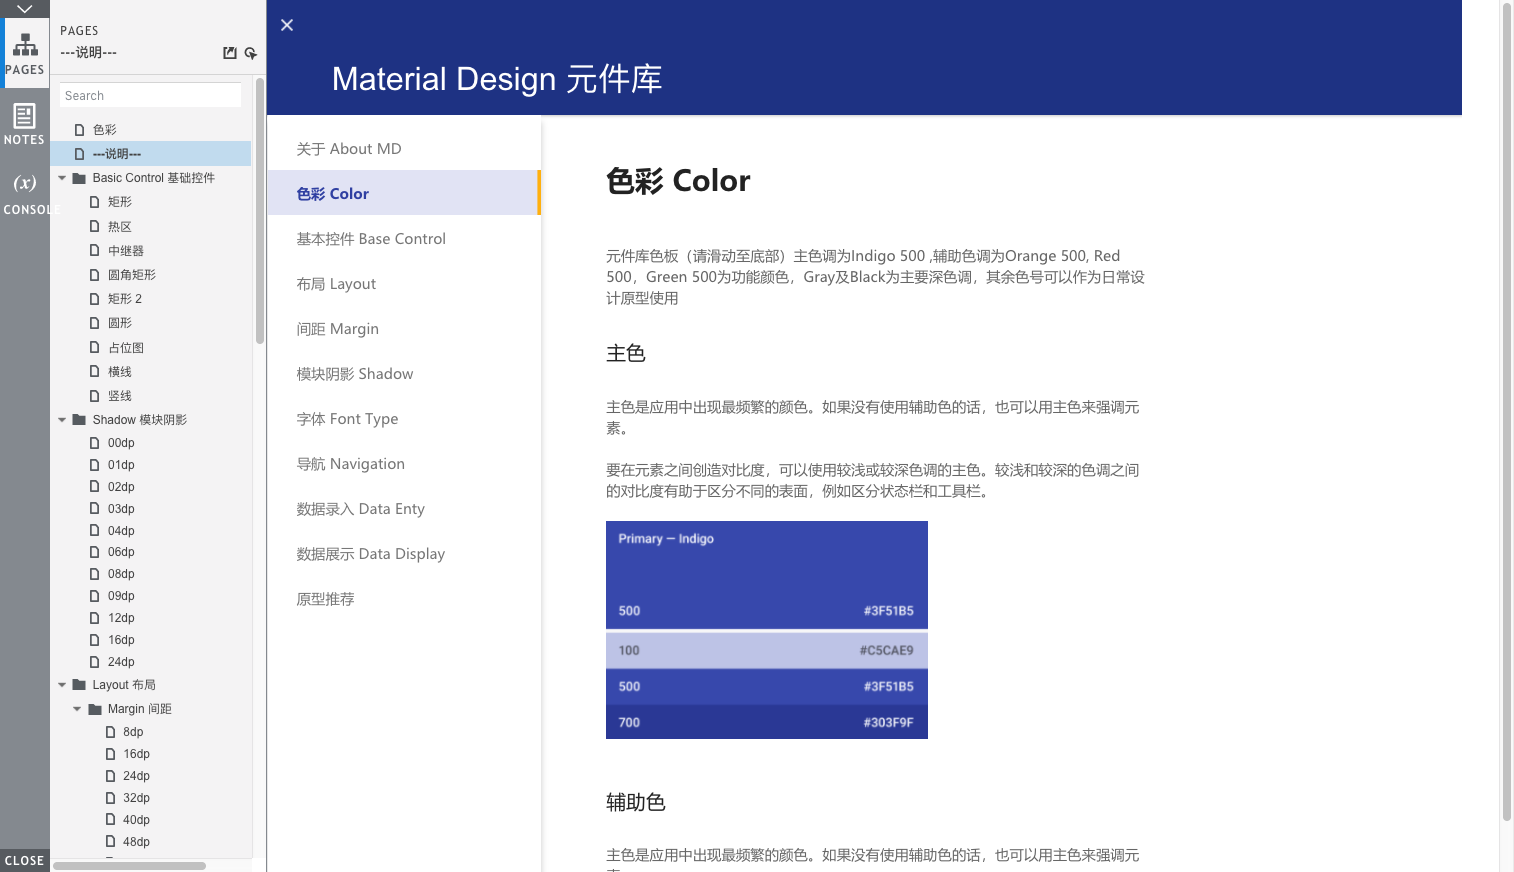Select the ---说明--- page in tree
1514x872 pixels.
click(x=151, y=153)
